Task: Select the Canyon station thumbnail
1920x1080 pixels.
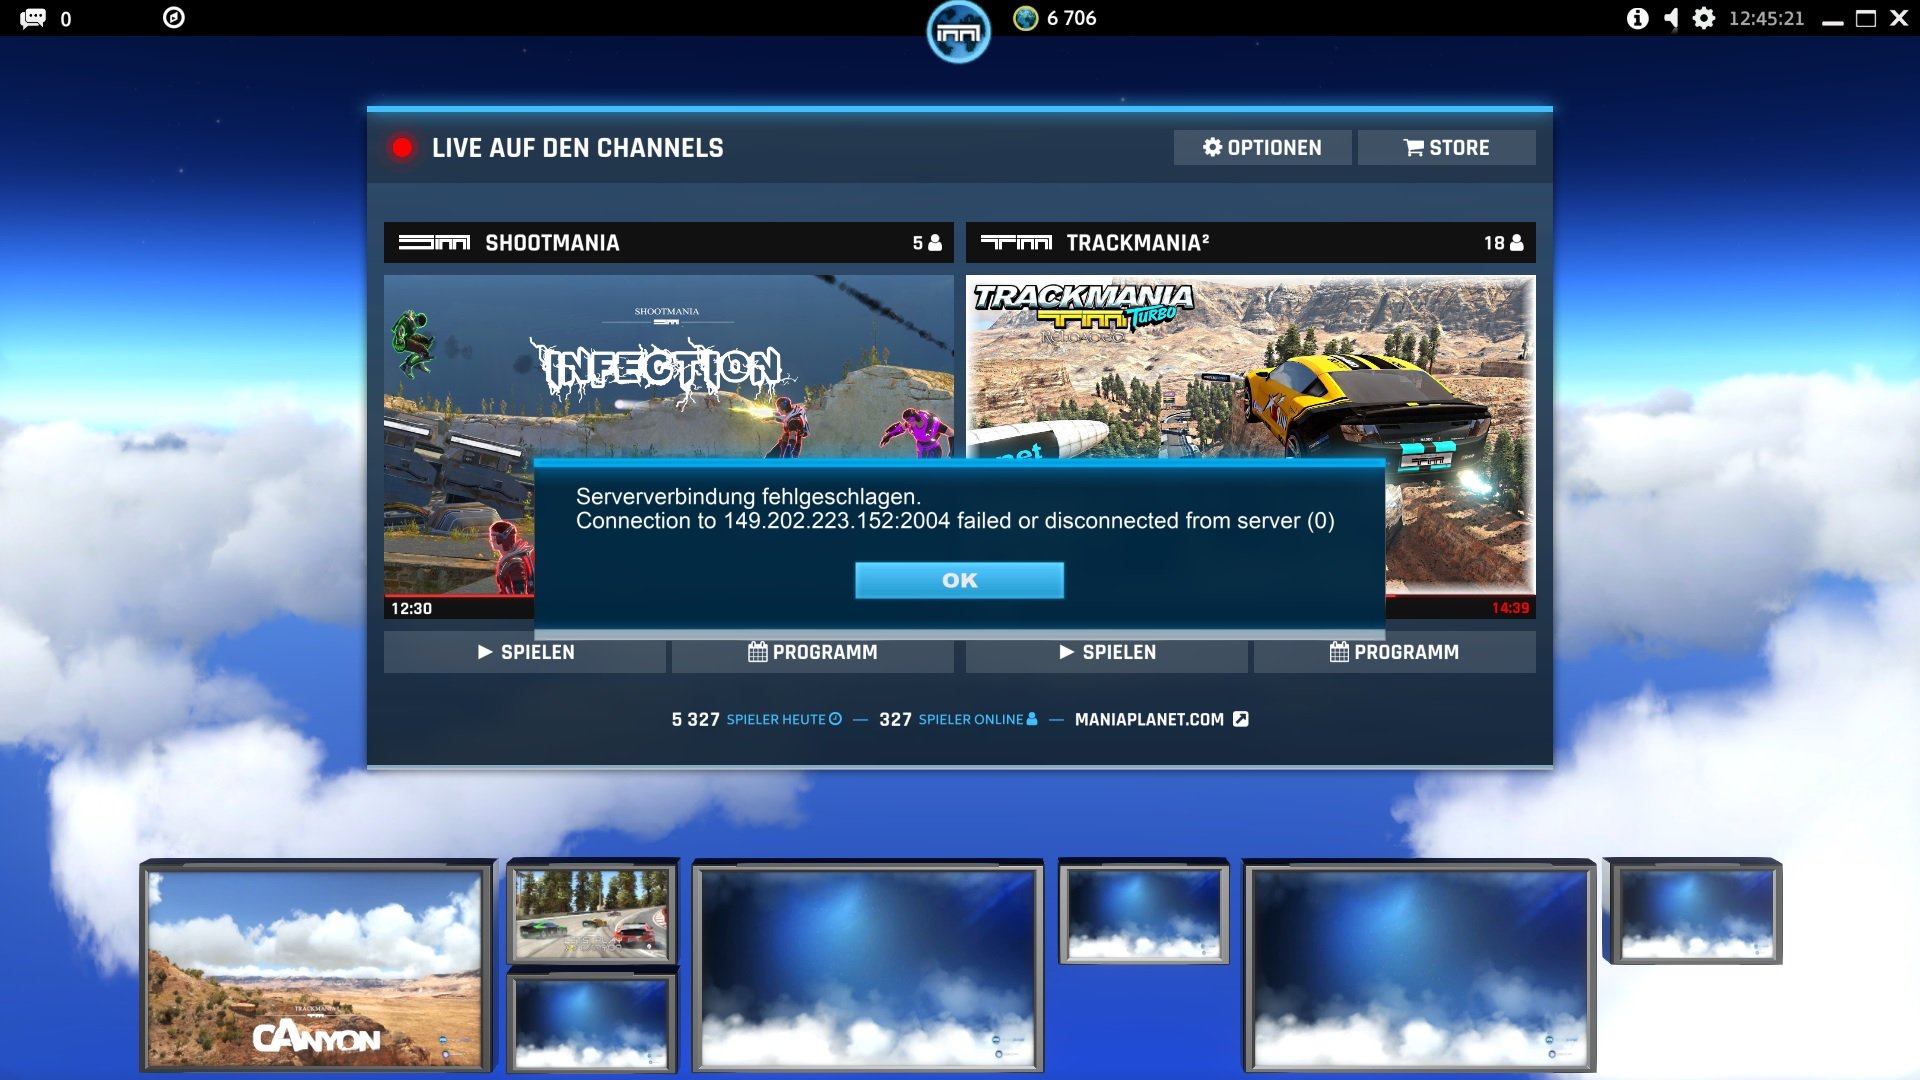Action: [316, 967]
